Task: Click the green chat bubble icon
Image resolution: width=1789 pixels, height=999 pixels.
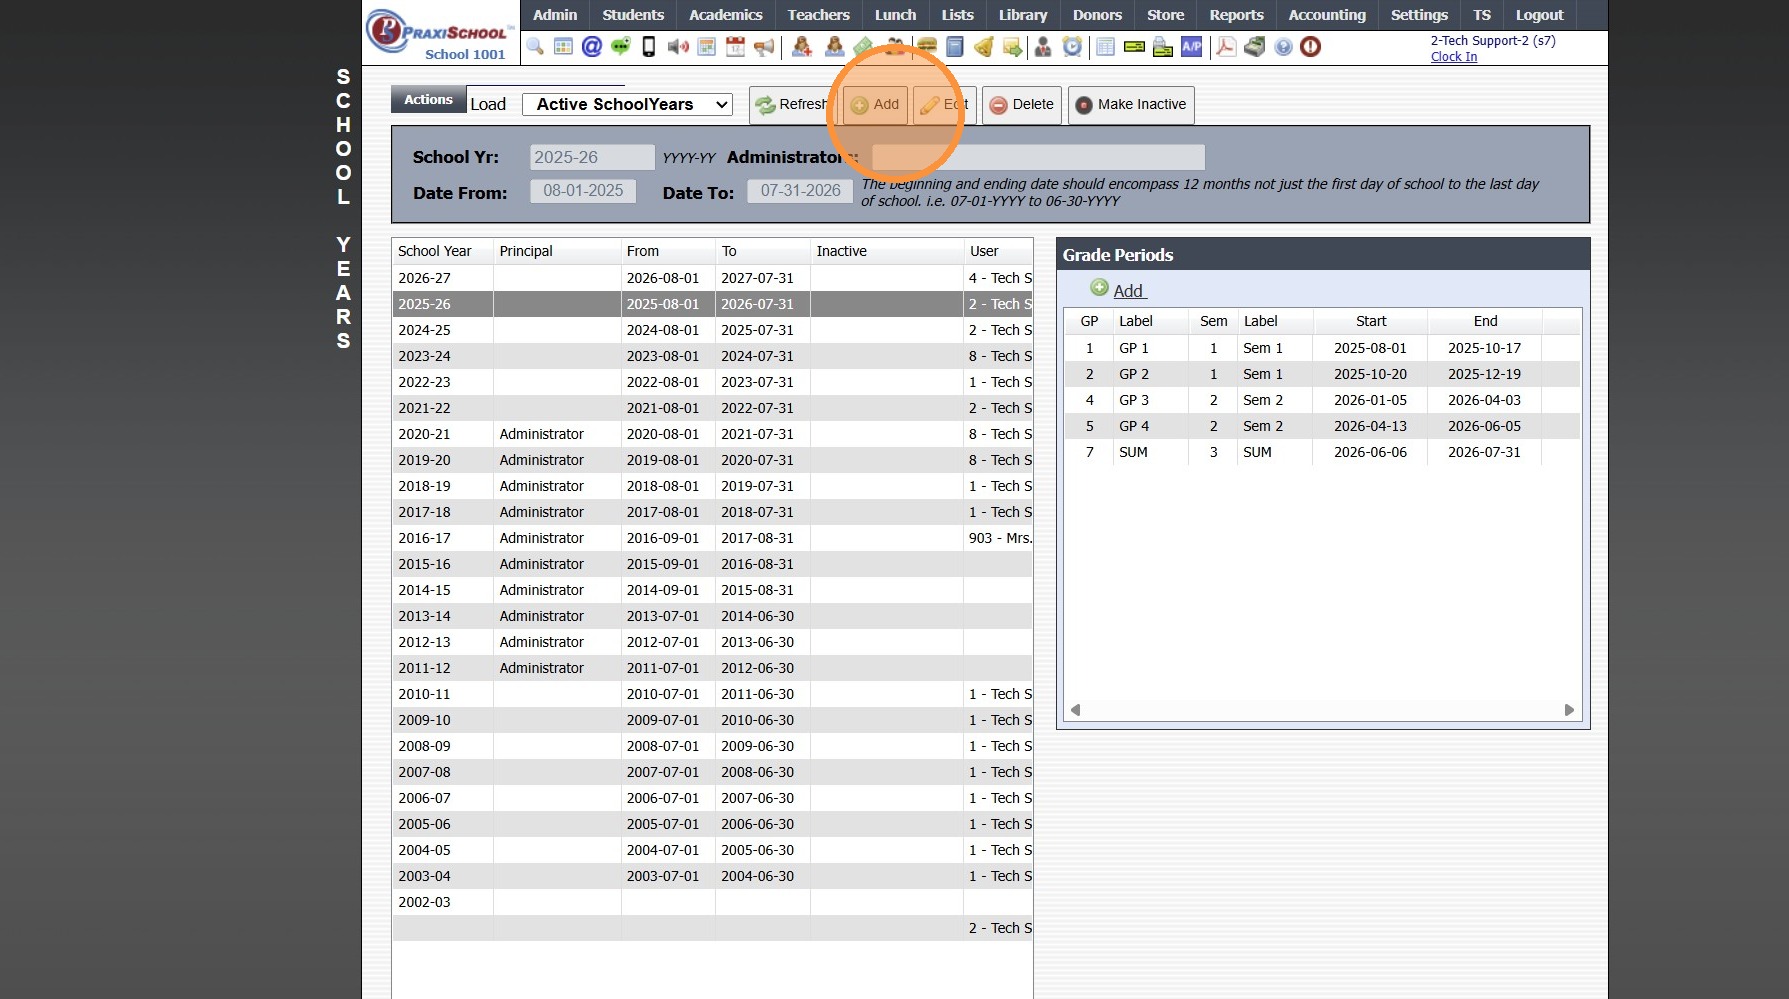Action: 620,47
